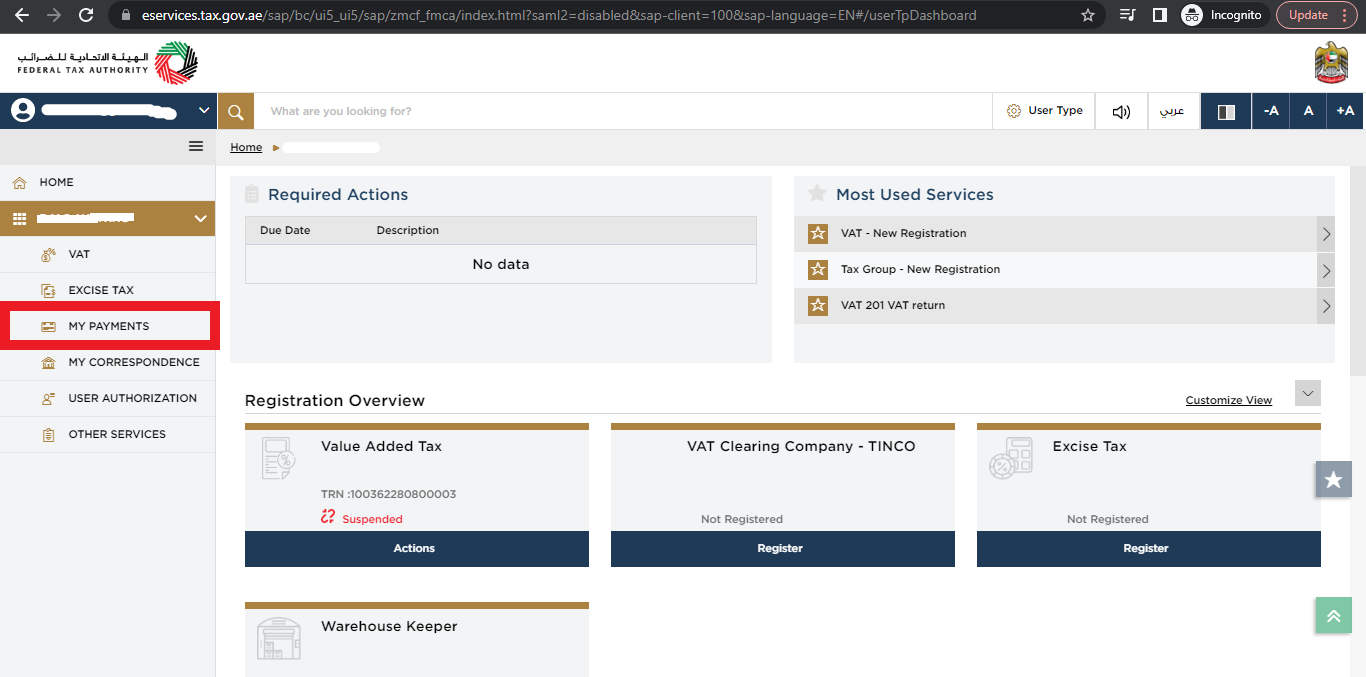Viewport: 1366px width, 677px height.
Task: Click the User Authorization person icon
Action: pyautogui.click(x=48, y=398)
